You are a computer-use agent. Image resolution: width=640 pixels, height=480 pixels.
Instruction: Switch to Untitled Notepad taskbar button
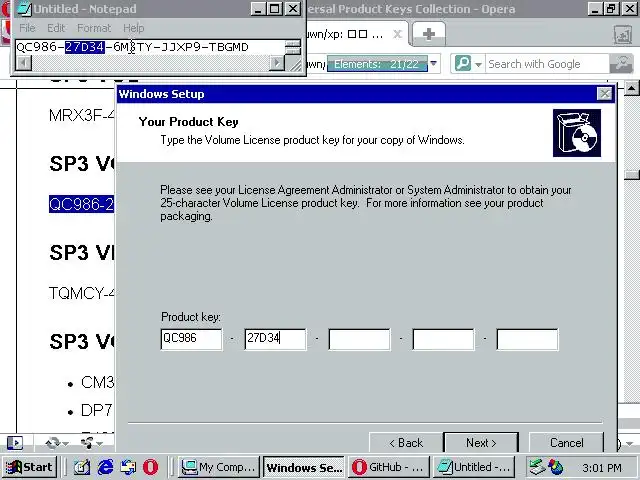pyautogui.click(x=473, y=467)
